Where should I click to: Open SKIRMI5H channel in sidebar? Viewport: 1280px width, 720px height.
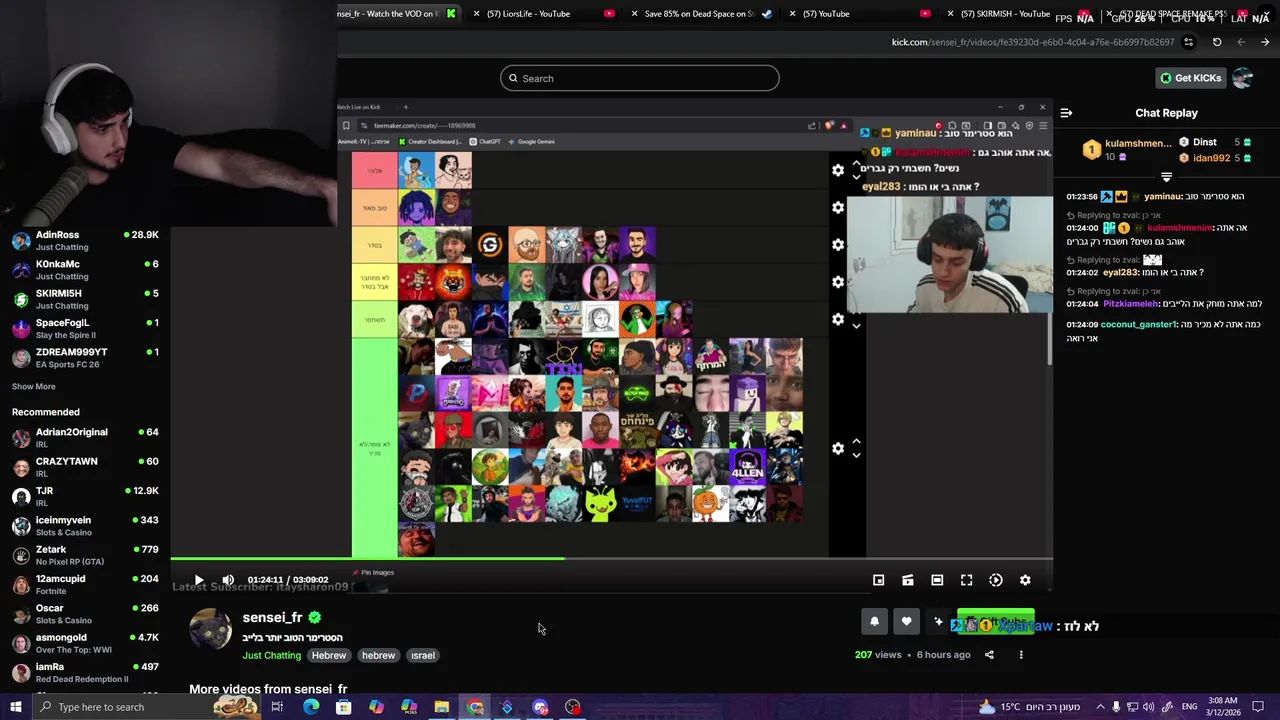click(85, 299)
